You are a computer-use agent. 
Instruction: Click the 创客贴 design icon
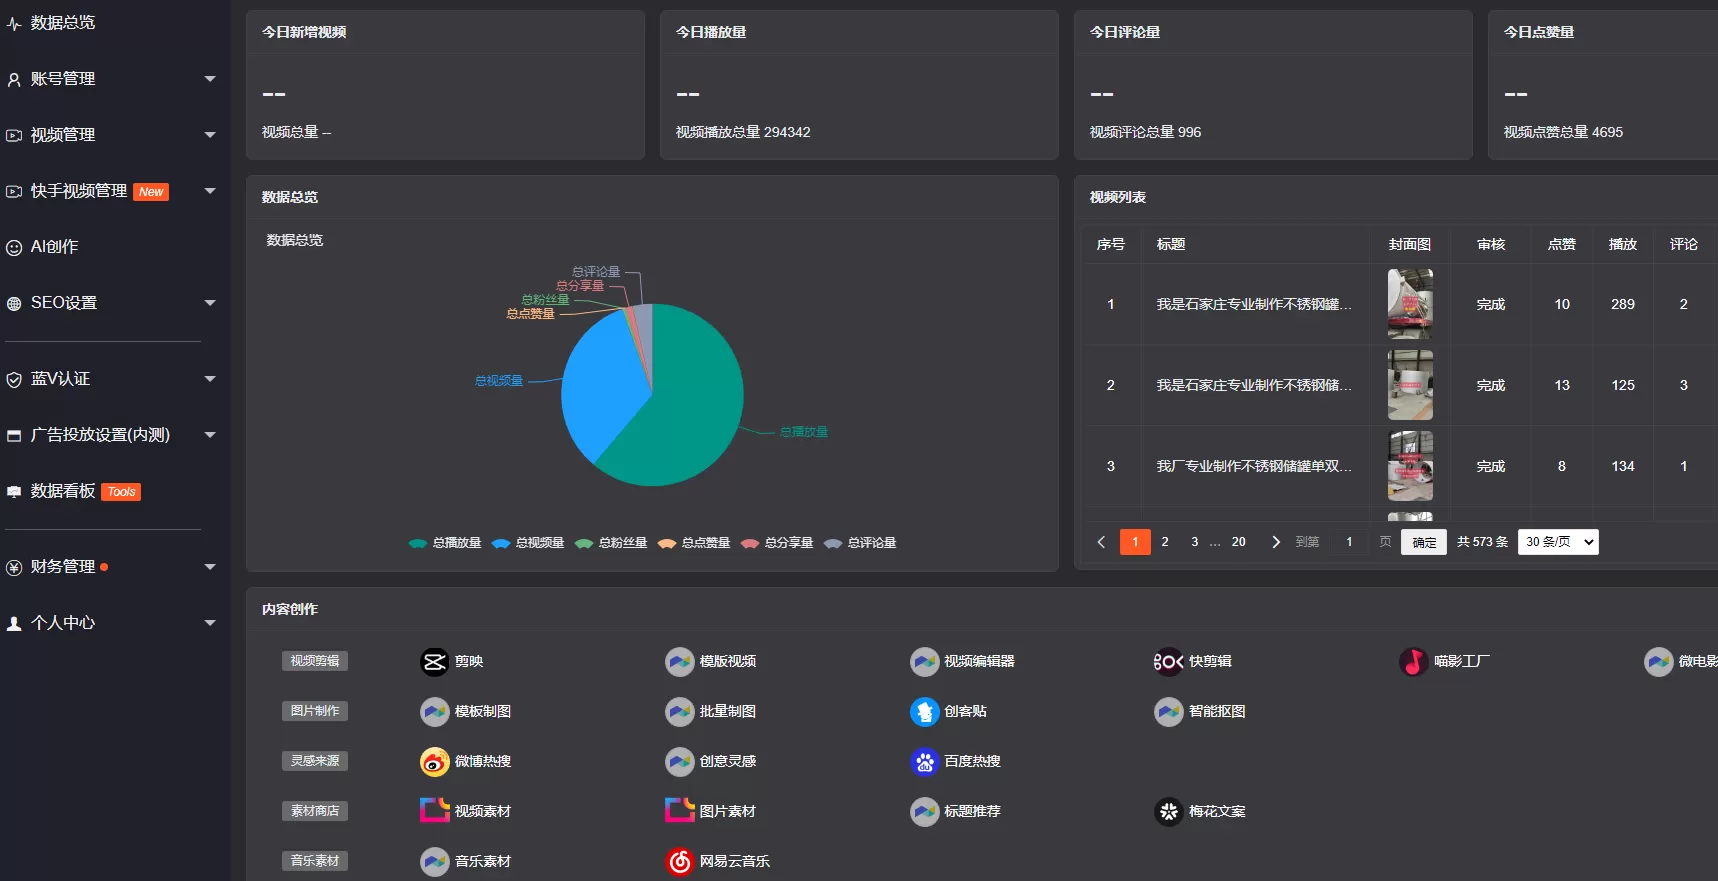[924, 712]
